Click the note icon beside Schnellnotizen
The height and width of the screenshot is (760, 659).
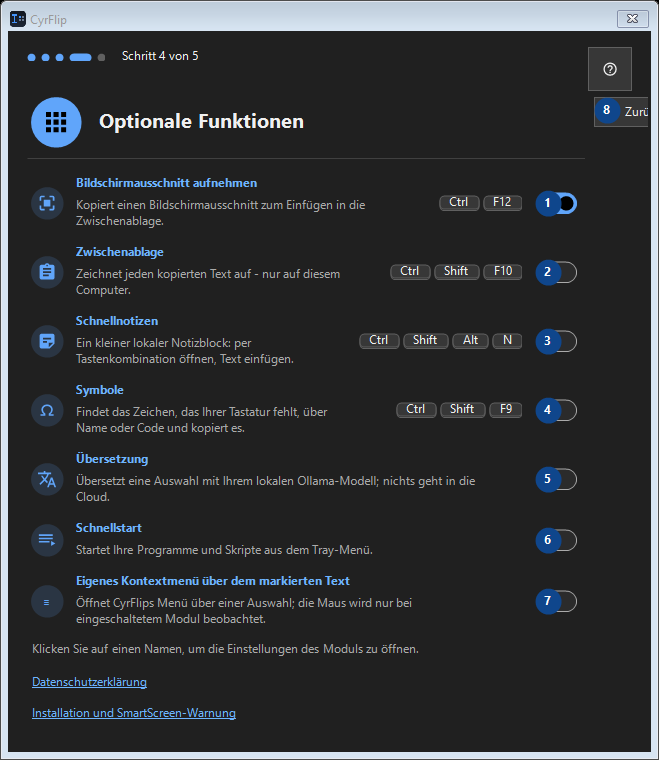(47, 341)
